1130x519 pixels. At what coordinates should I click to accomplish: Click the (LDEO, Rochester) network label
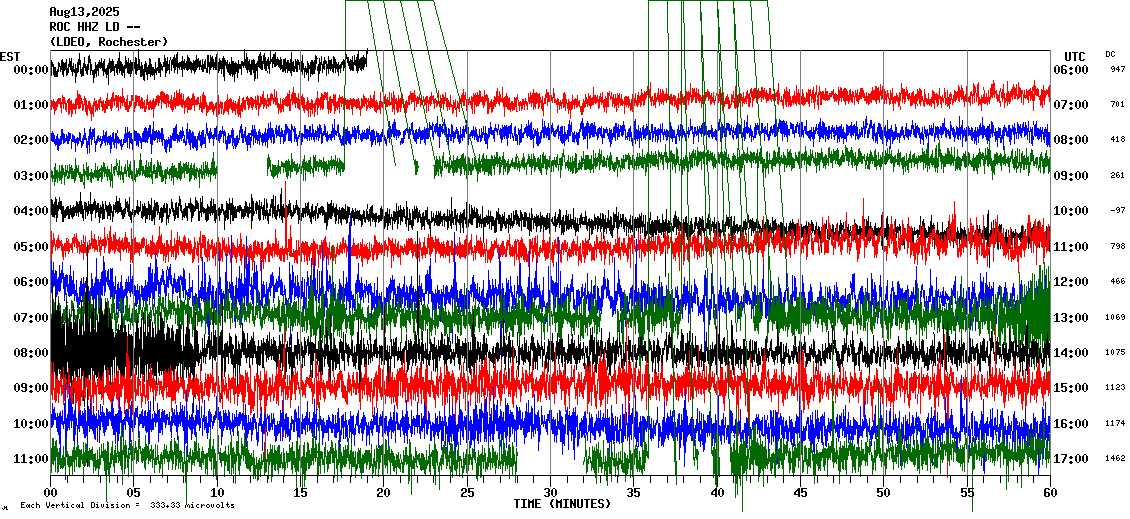(x=108, y=41)
